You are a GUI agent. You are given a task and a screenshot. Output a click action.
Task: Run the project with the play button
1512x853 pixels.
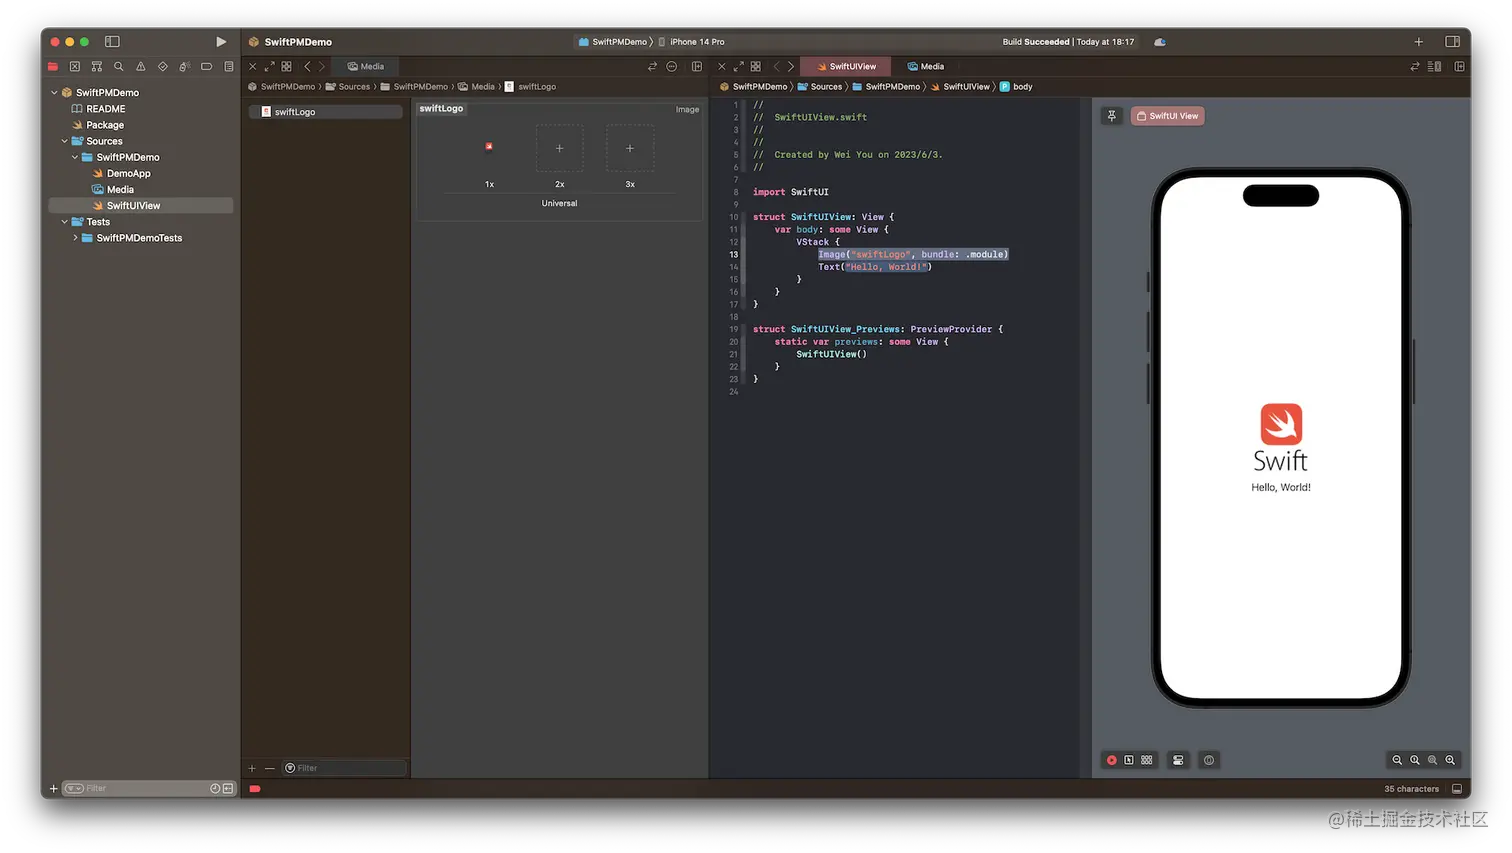pyautogui.click(x=221, y=42)
